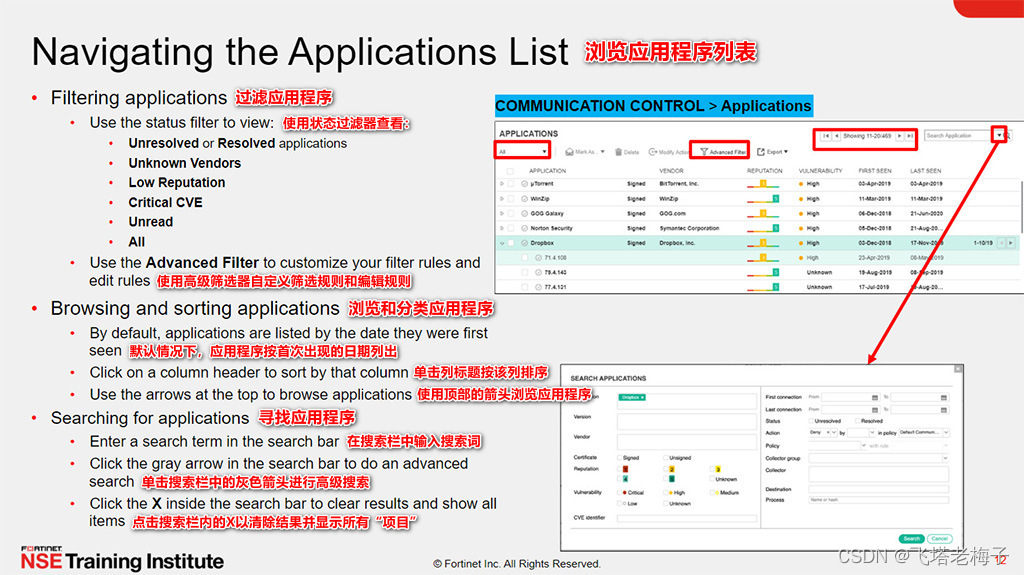Click the CVE identifier input field
Viewport: 1024px width, 575px height.
(x=686, y=519)
